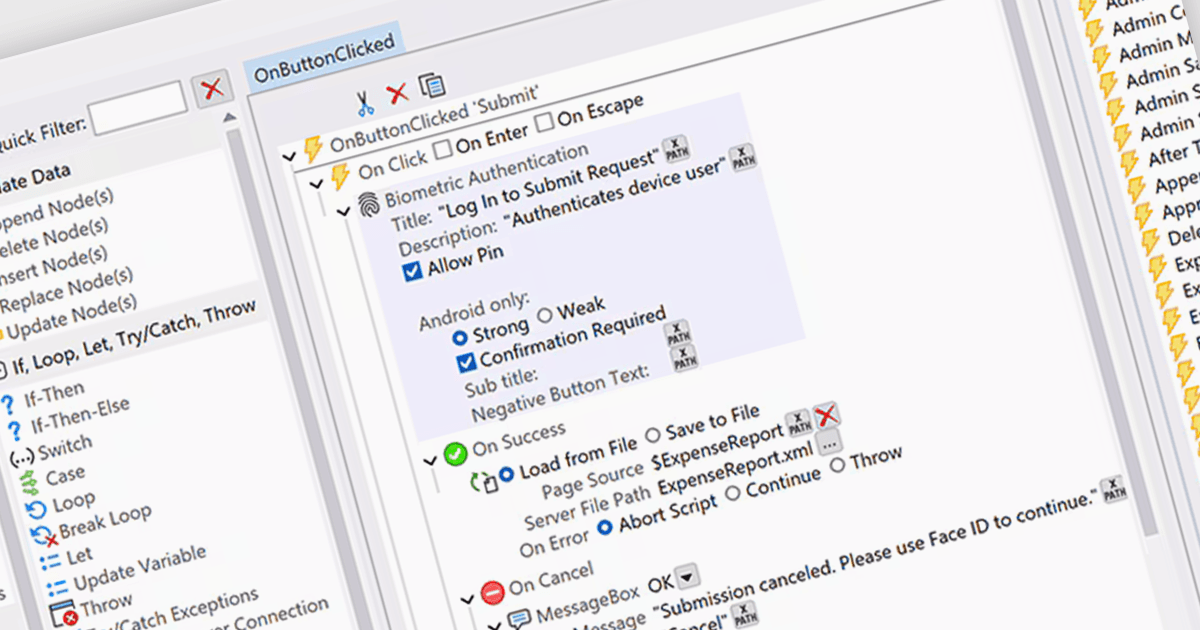
Task: Click XPath button after the cancel message
Action: pos(1113,490)
